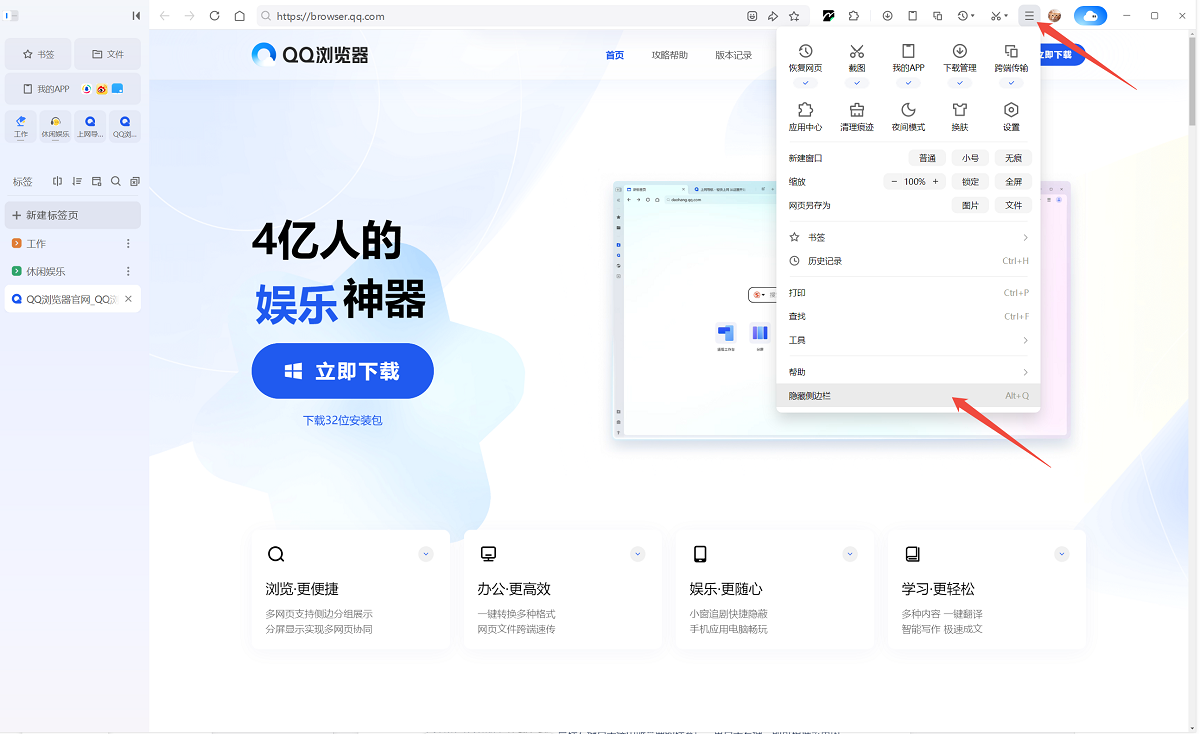Bookmark this page with the star icon in address bar
This screenshot has width=1200, height=734.
tap(794, 16)
